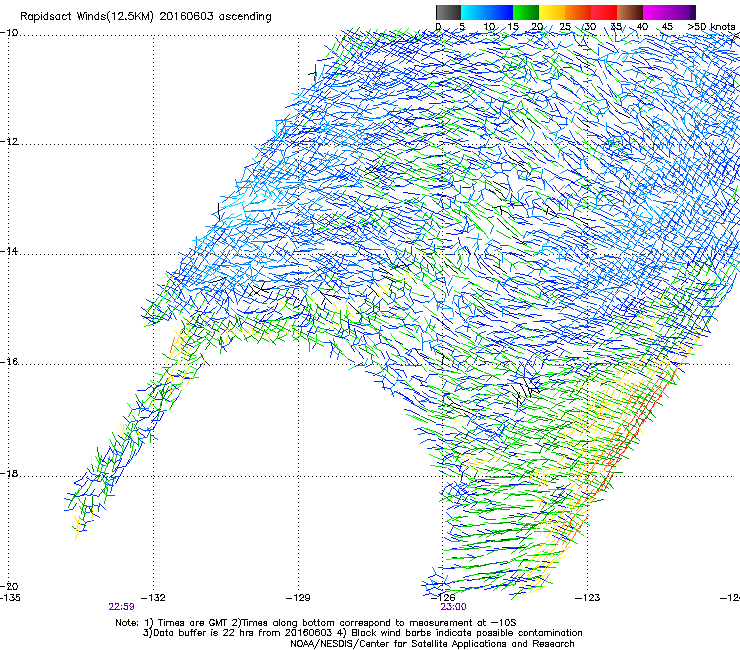Click the -12 latitude axis label
The image size is (740, 650).
coord(9,142)
